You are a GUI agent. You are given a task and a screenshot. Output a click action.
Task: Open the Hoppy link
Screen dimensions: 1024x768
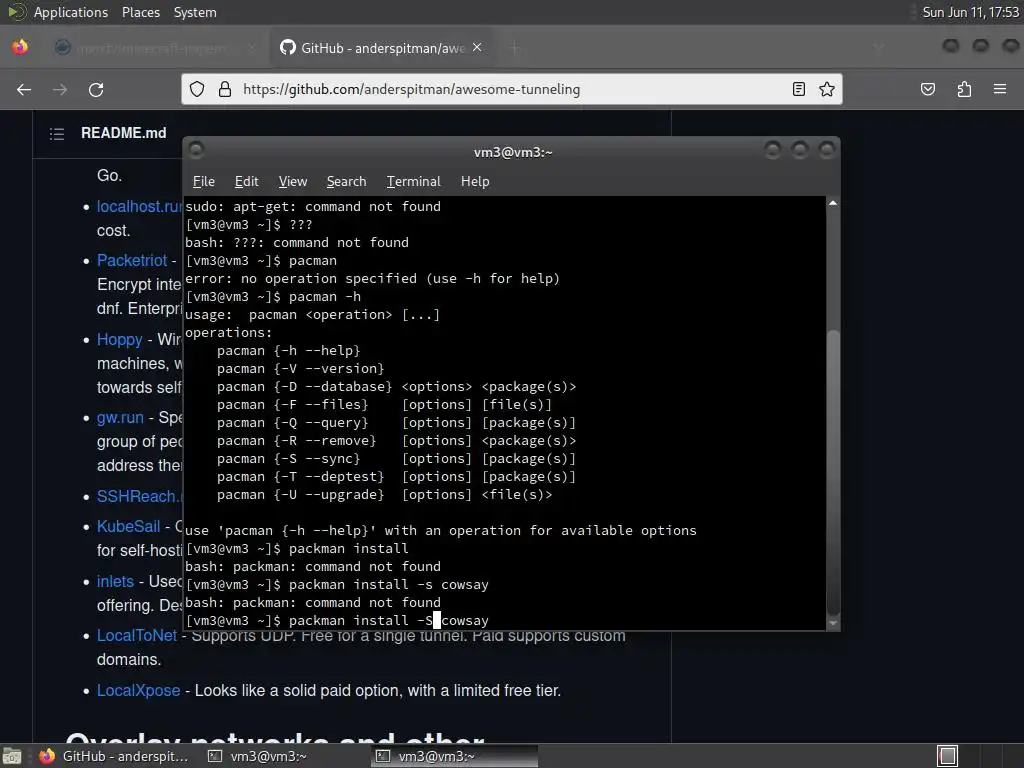[x=120, y=340]
